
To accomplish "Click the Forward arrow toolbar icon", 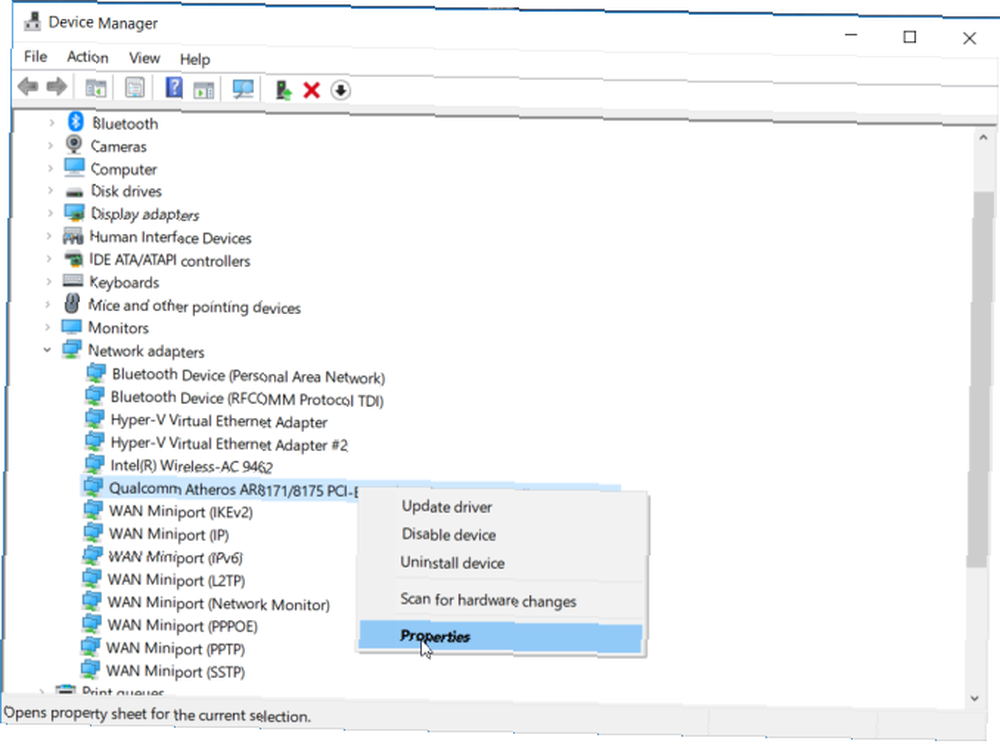I will coord(57,86).
